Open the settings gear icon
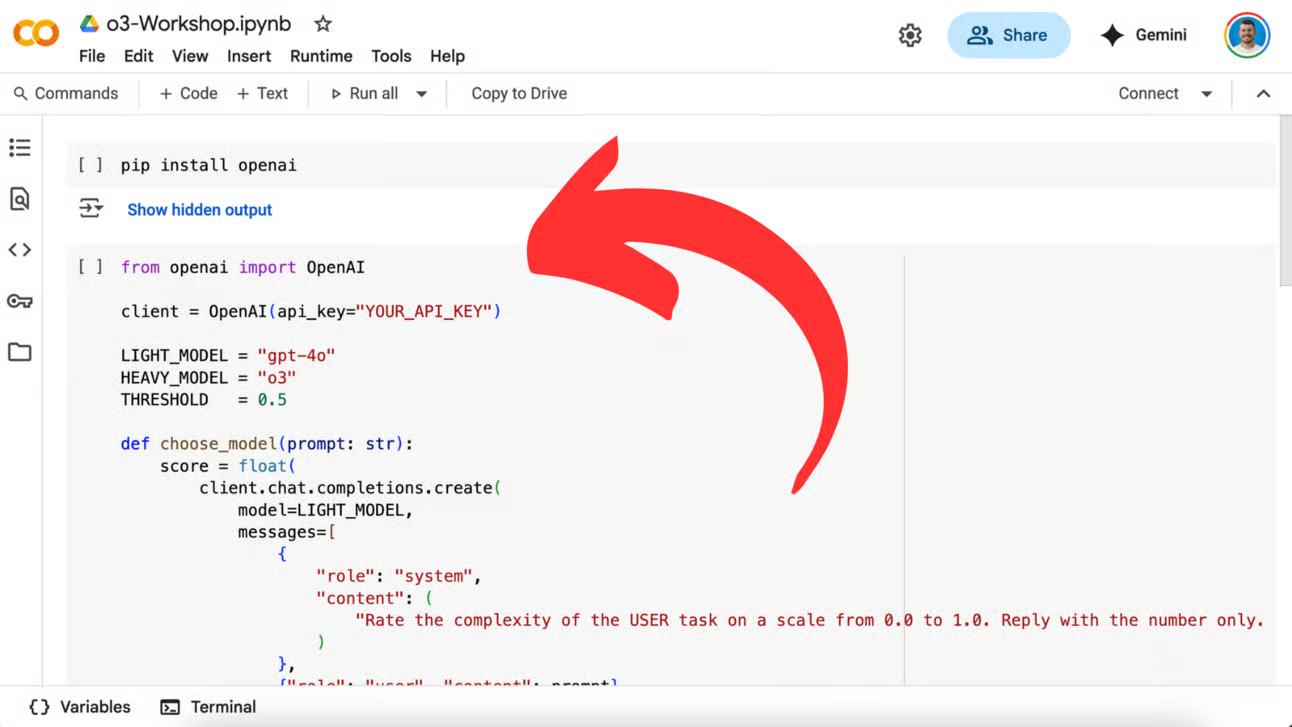 pos(910,35)
